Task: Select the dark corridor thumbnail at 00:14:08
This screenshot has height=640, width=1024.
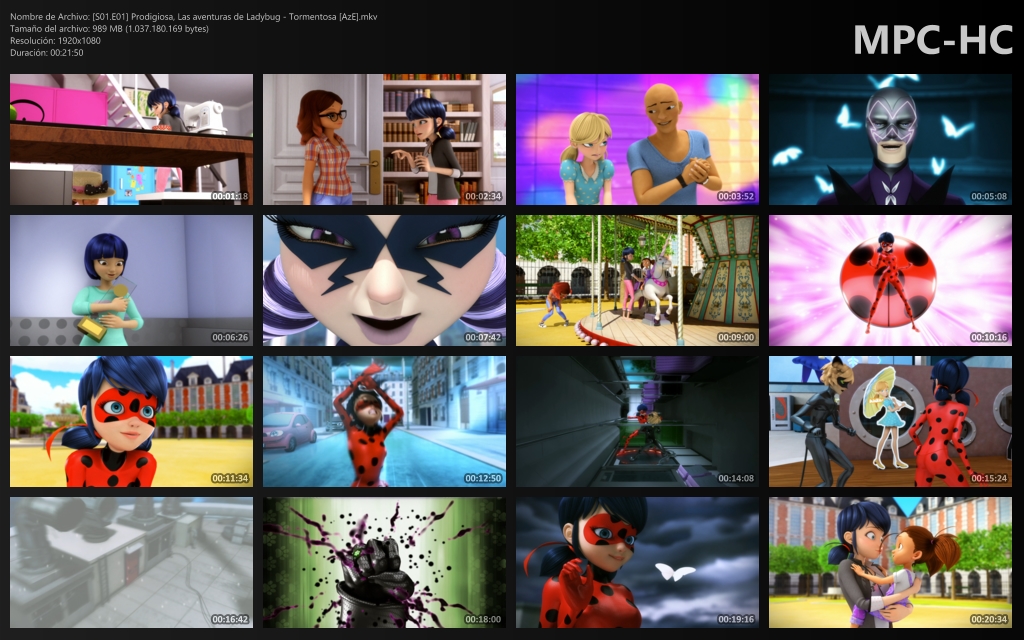Action: (637, 421)
